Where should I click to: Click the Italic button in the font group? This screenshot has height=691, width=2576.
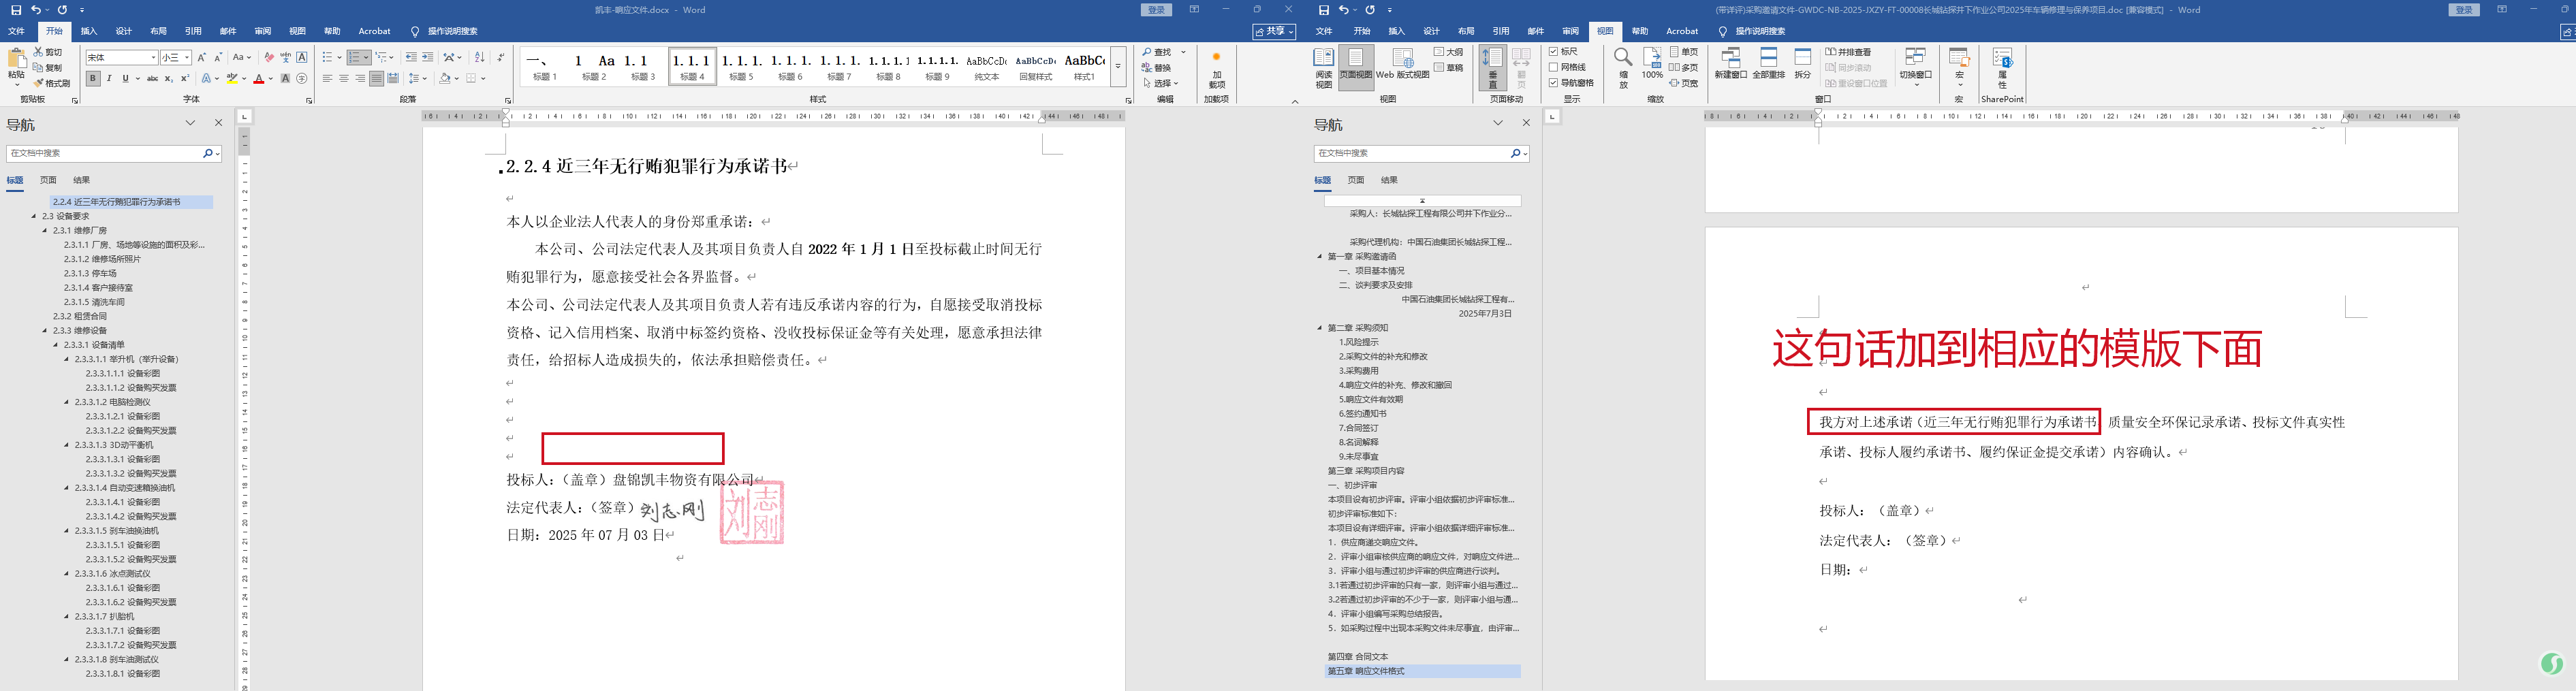point(109,78)
